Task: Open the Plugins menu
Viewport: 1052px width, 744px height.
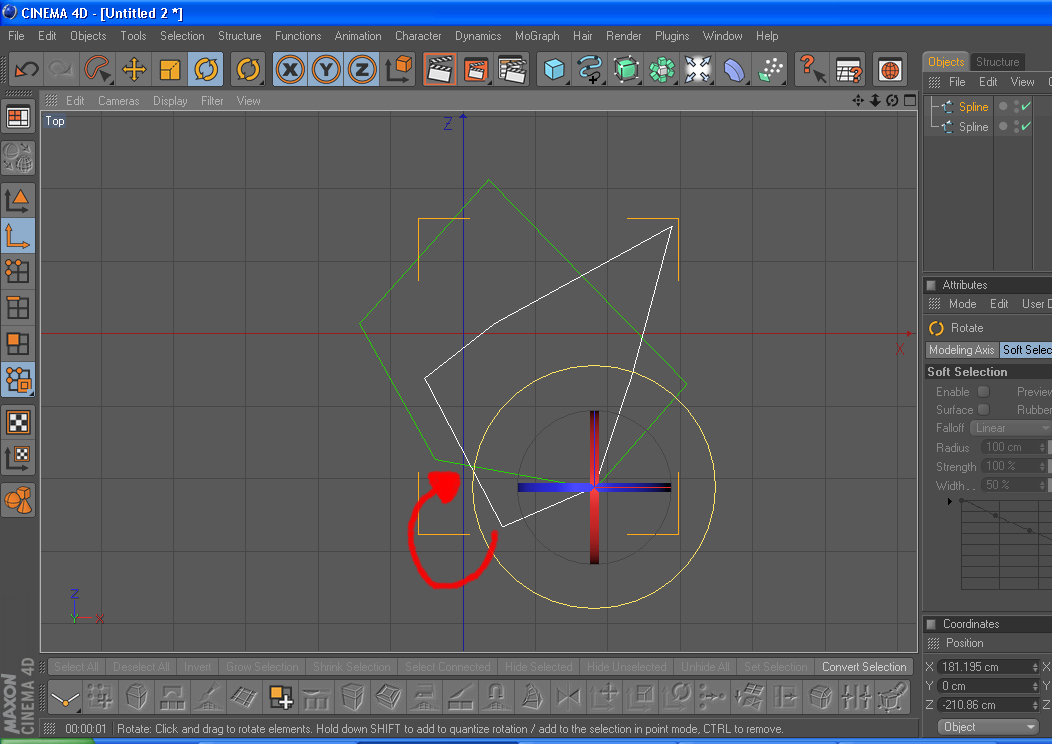Action: pyautogui.click(x=672, y=36)
